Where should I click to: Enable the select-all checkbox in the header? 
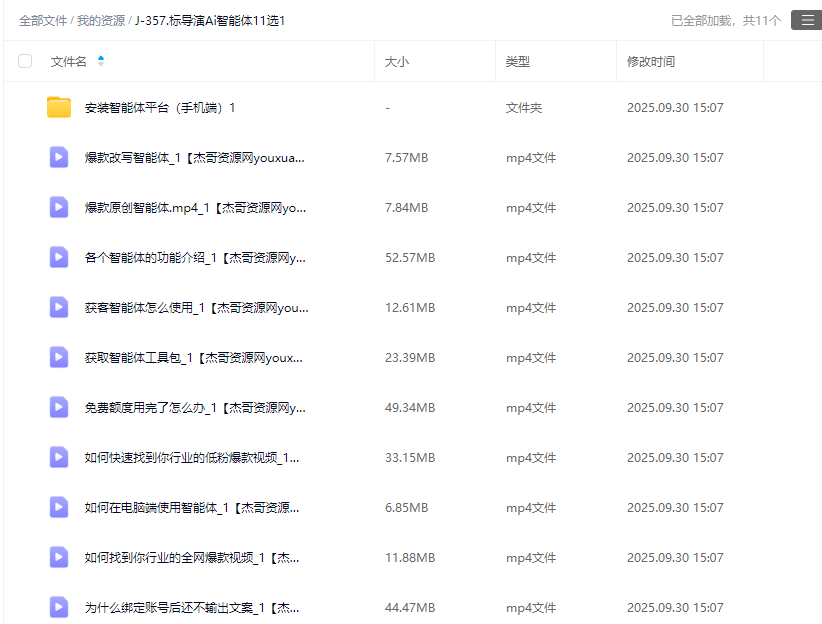coord(25,60)
